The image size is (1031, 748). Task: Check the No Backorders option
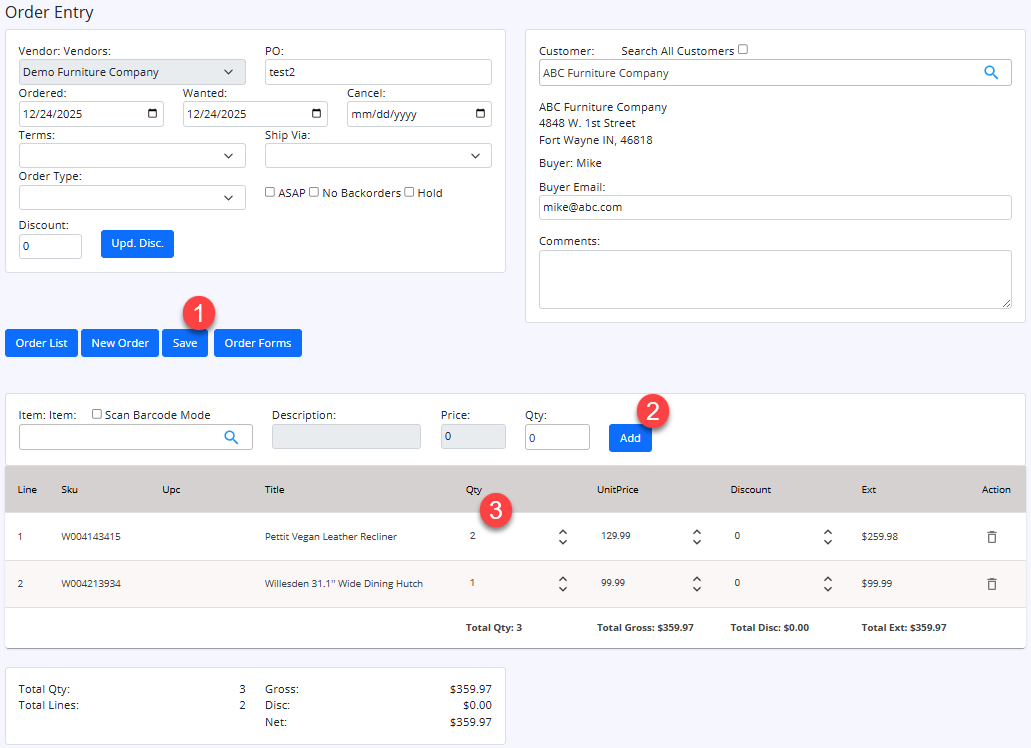[x=314, y=192]
